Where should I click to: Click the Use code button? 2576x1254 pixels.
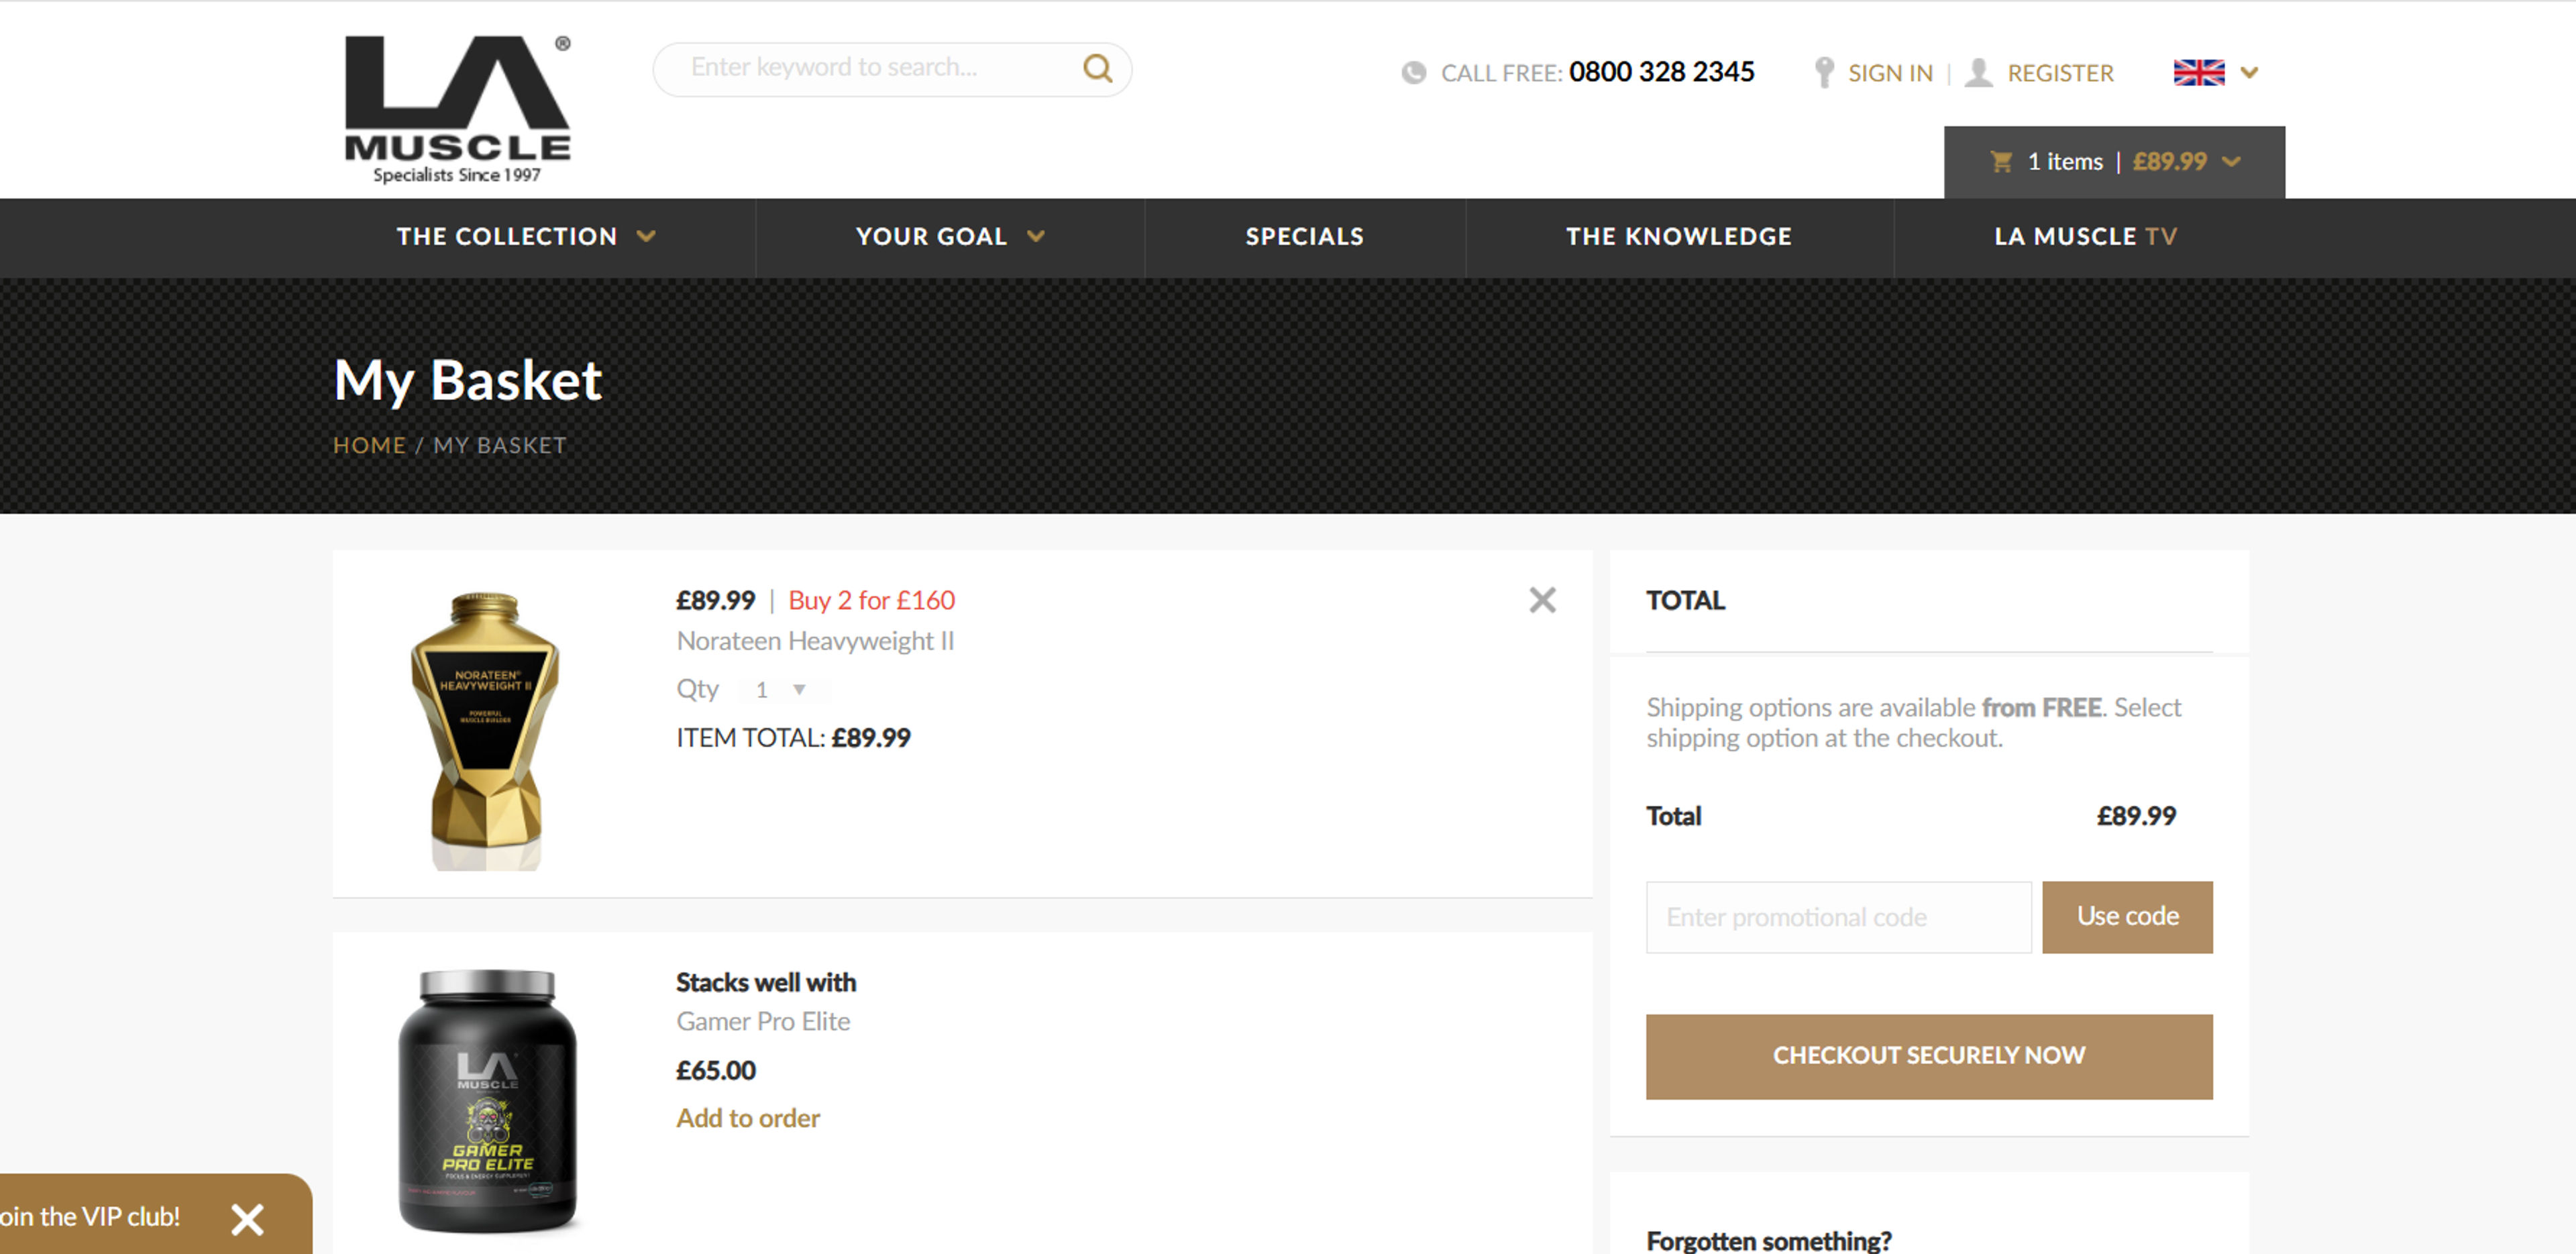[2127, 916]
